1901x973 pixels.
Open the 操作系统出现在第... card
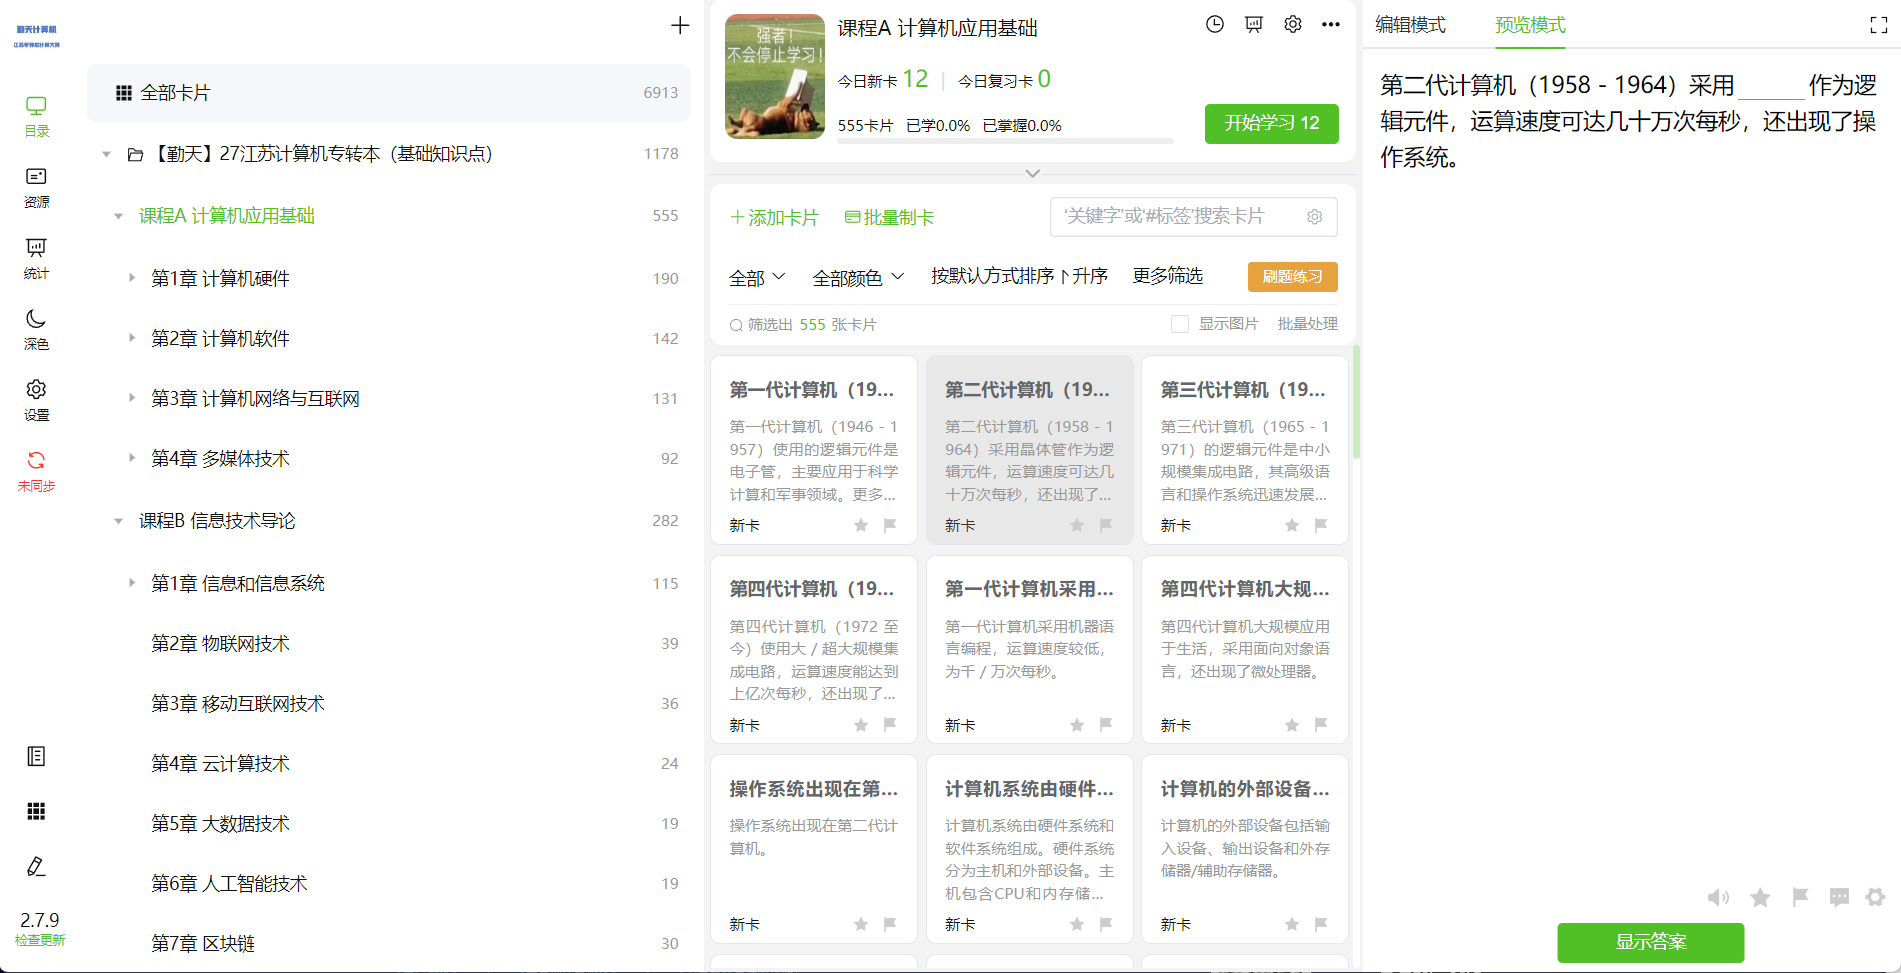click(814, 849)
